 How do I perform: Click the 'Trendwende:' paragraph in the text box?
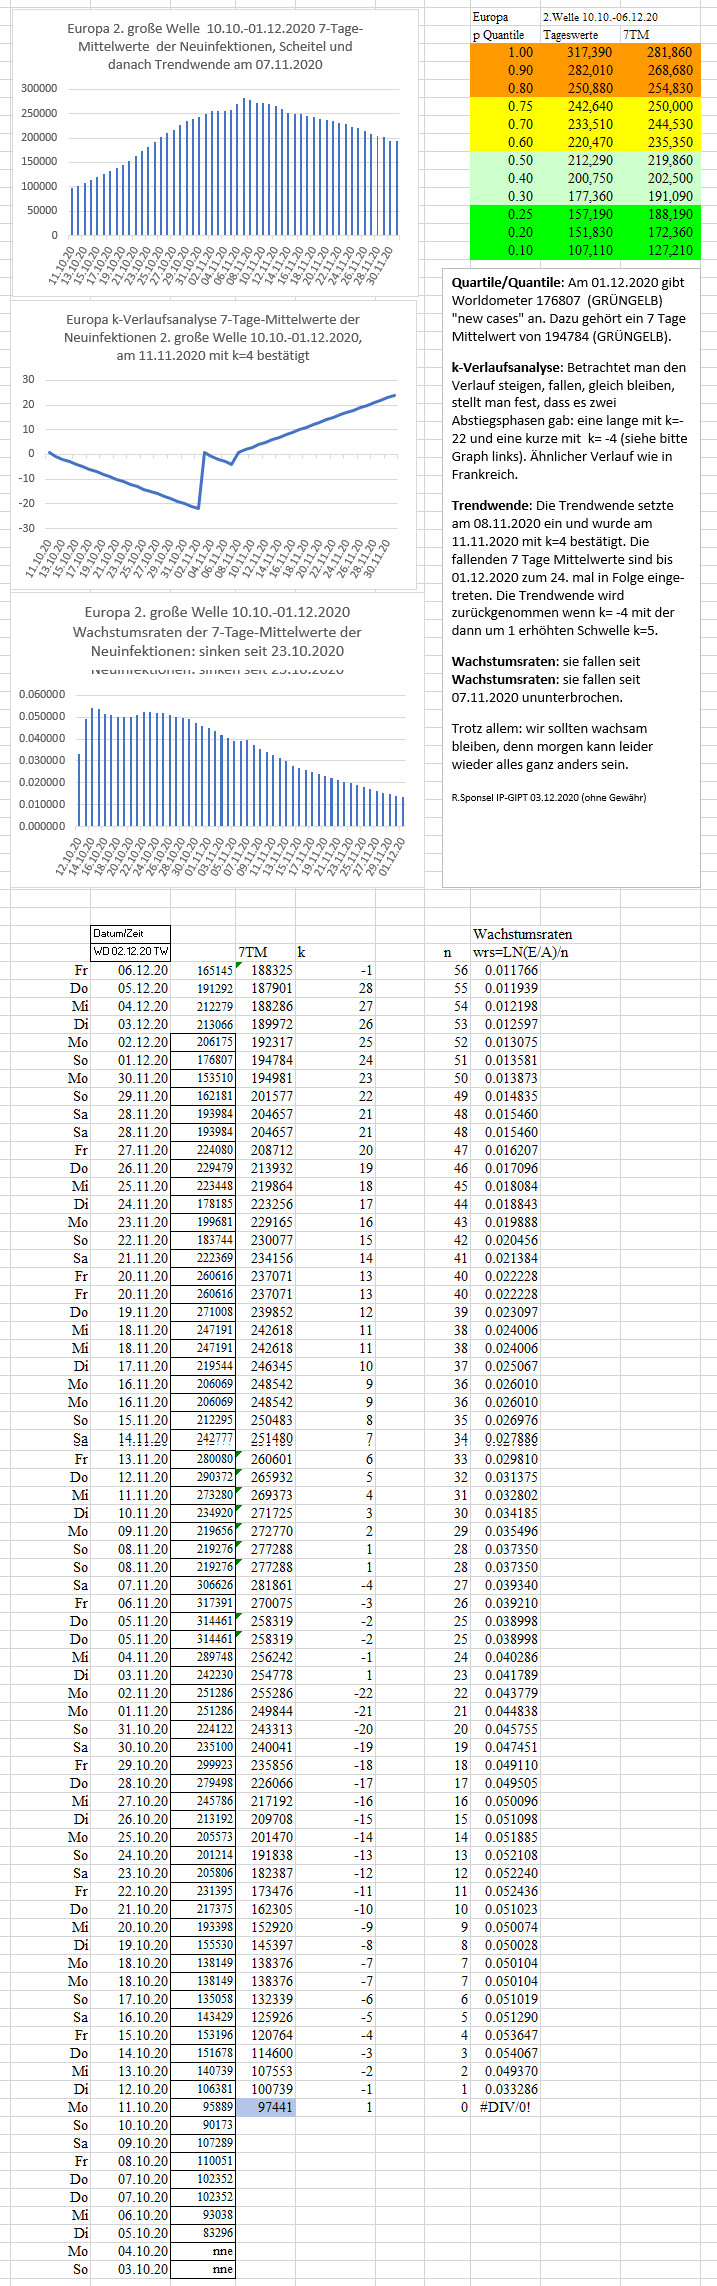click(569, 568)
